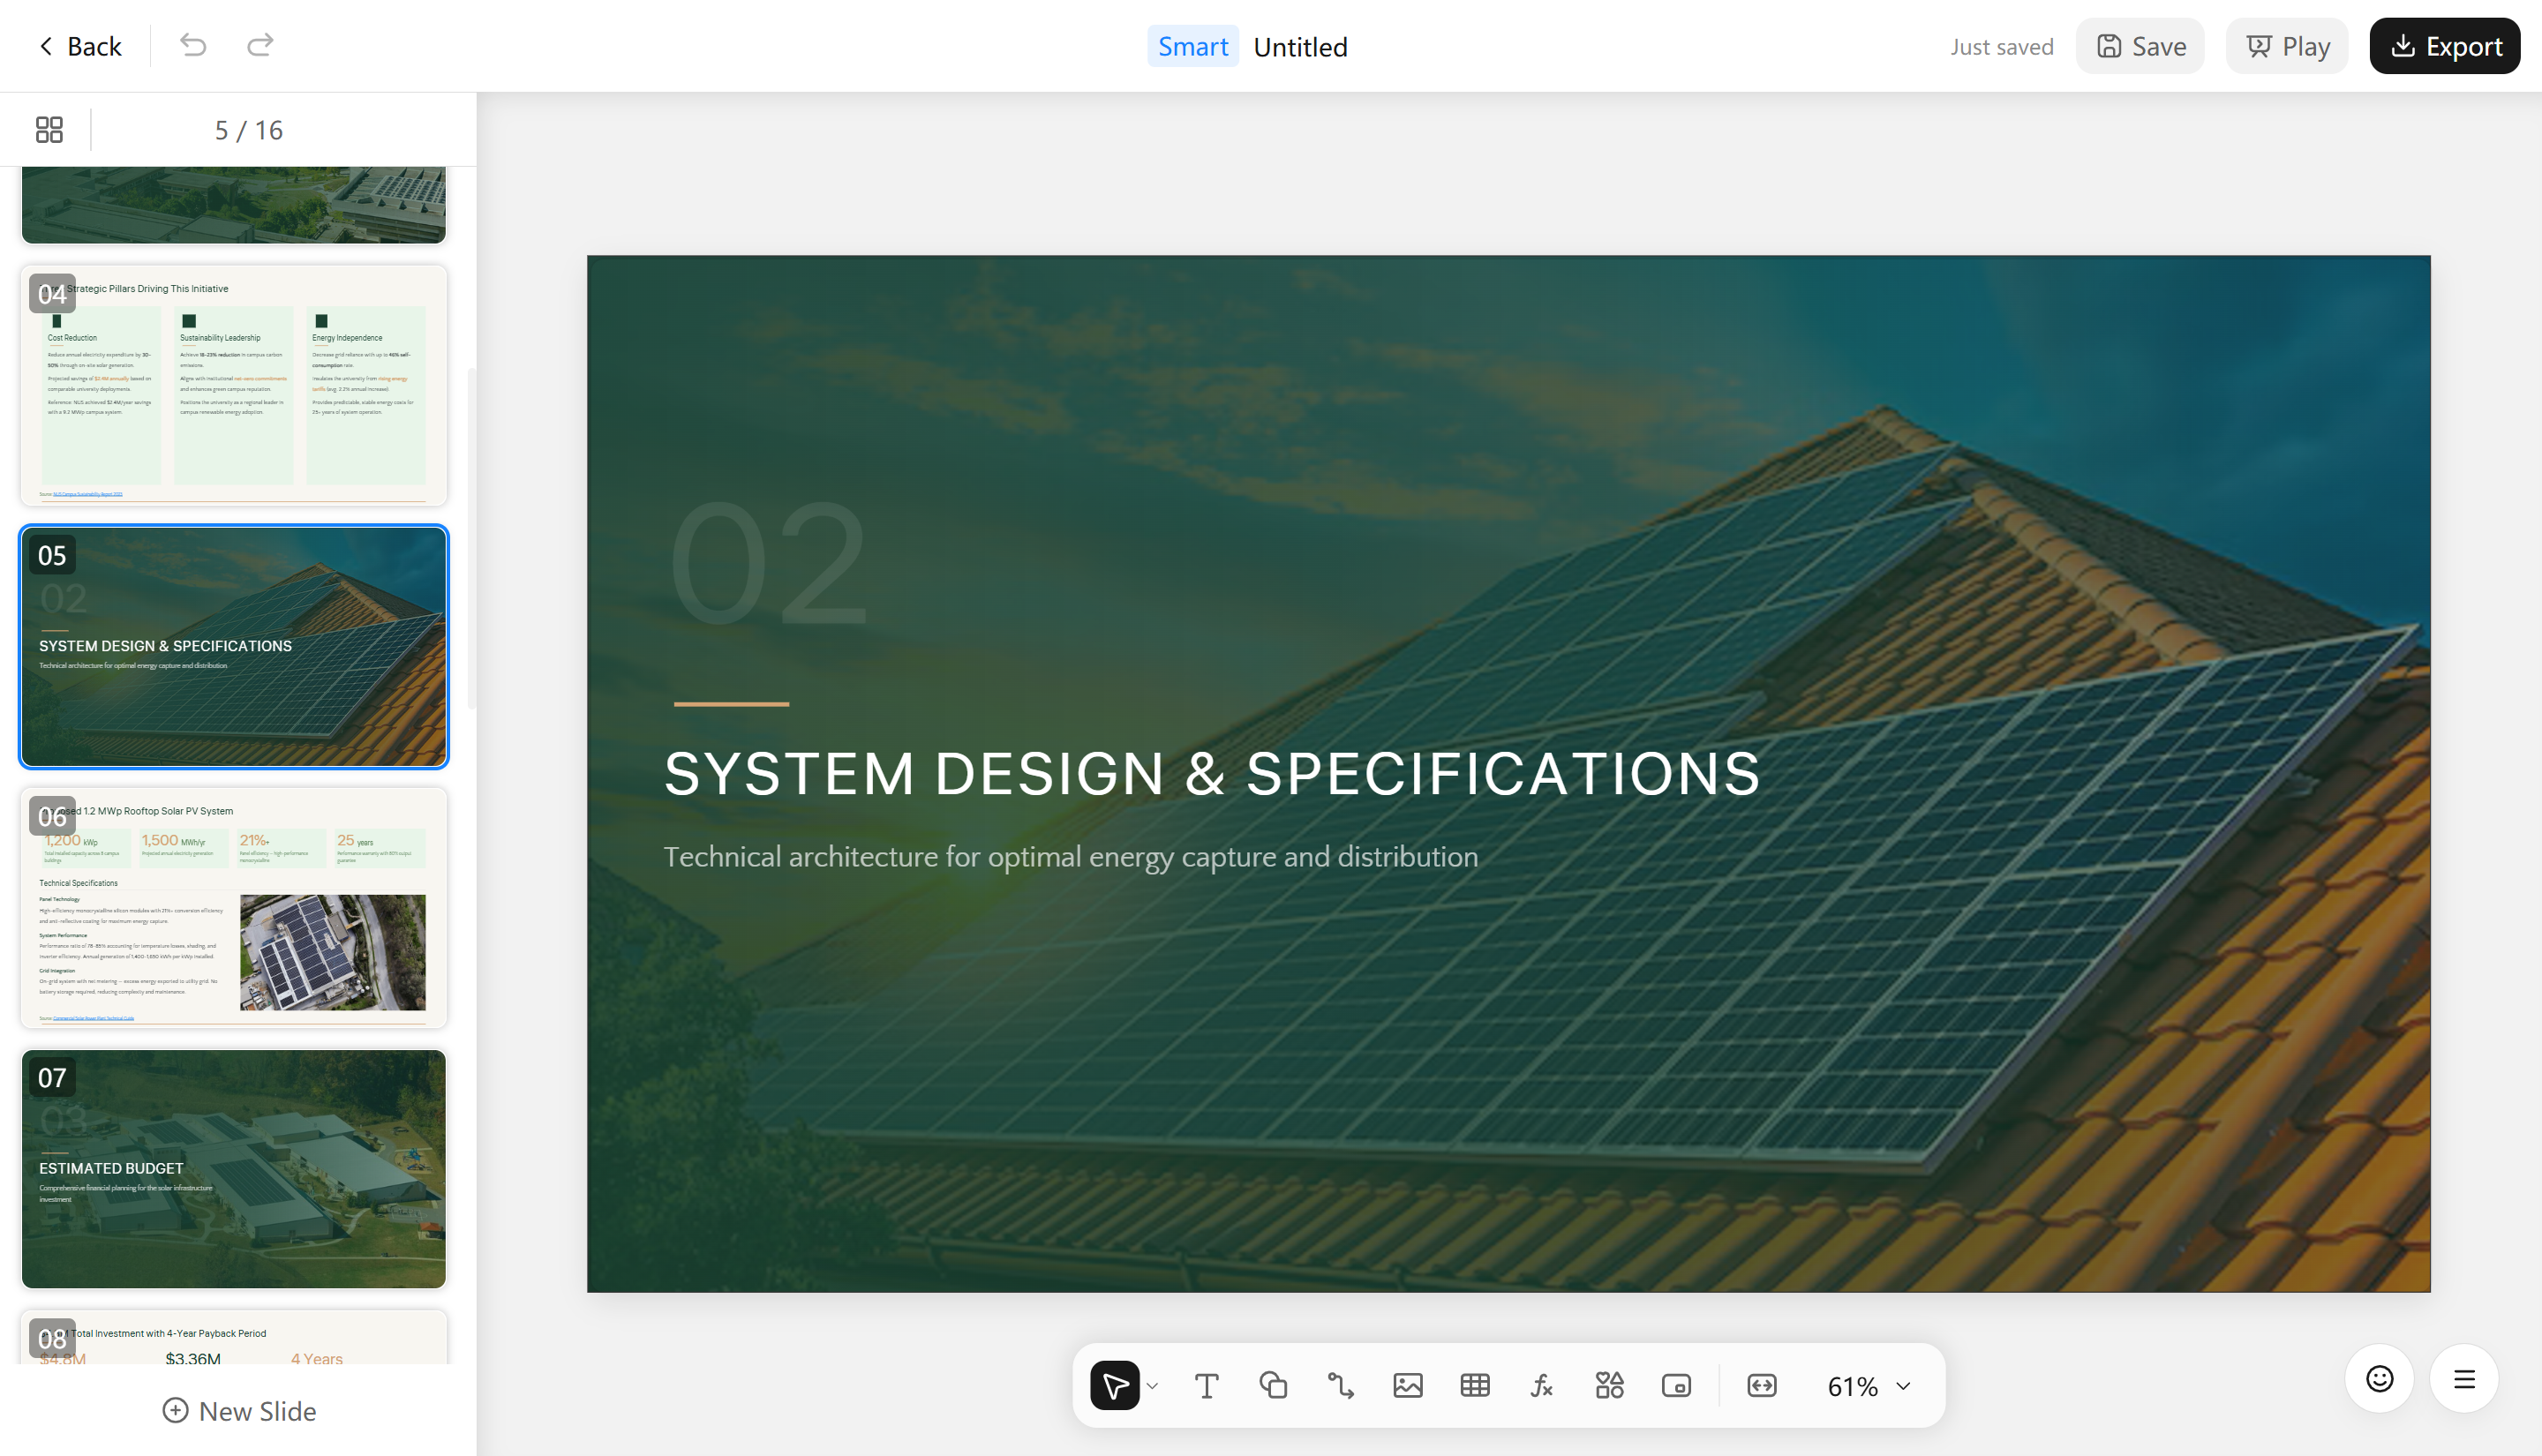Select the Text tool
Screen dimensions: 2542x1456
[x=1207, y=1385]
